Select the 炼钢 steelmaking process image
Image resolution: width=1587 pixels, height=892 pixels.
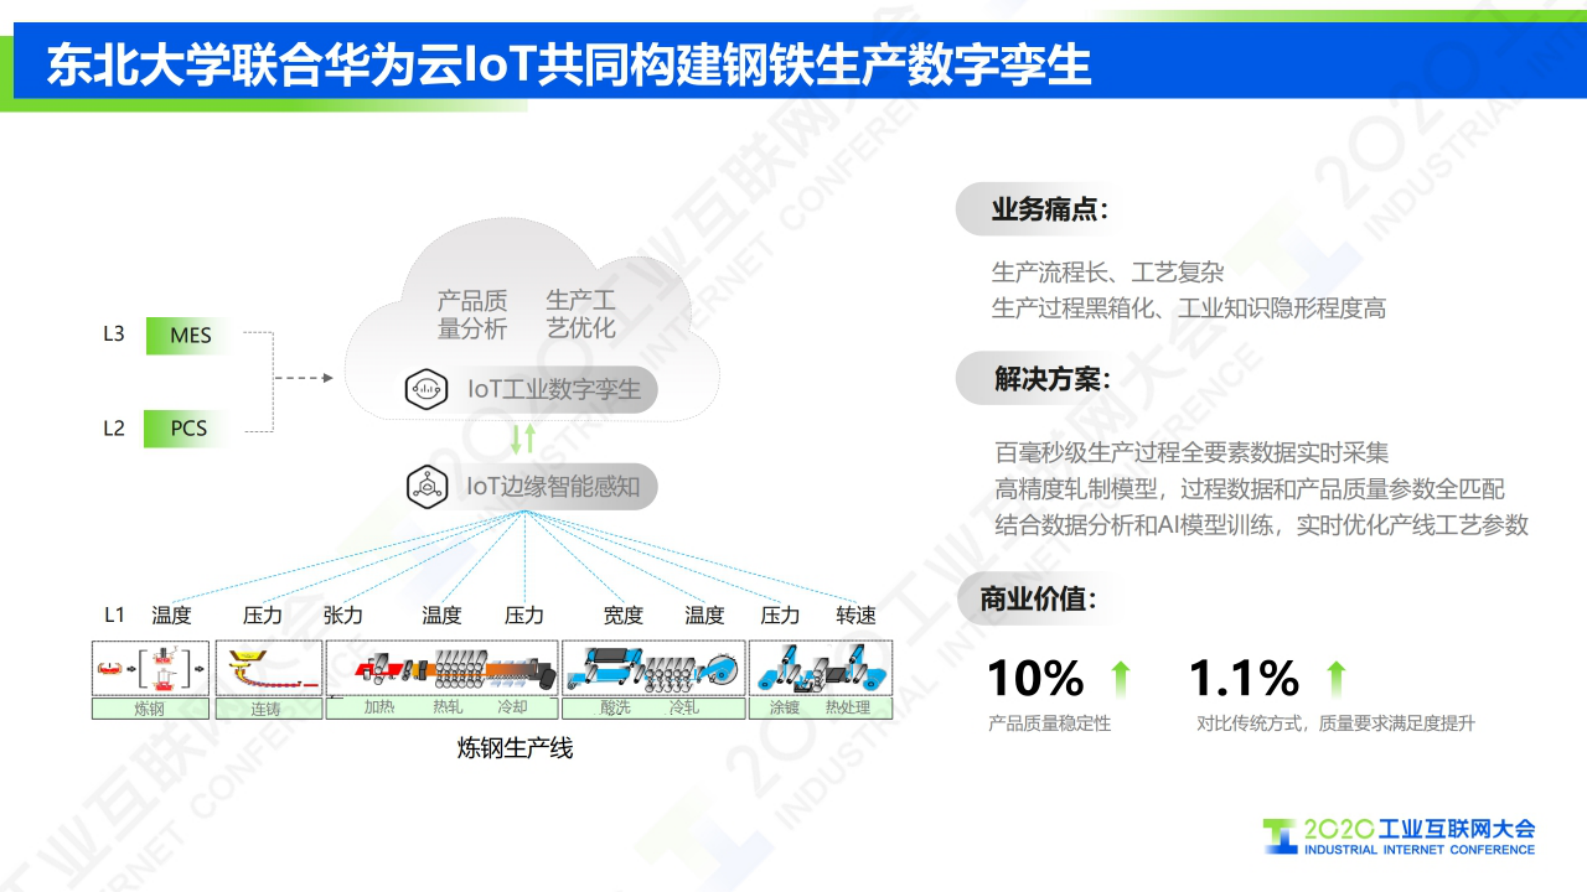pyautogui.click(x=151, y=668)
